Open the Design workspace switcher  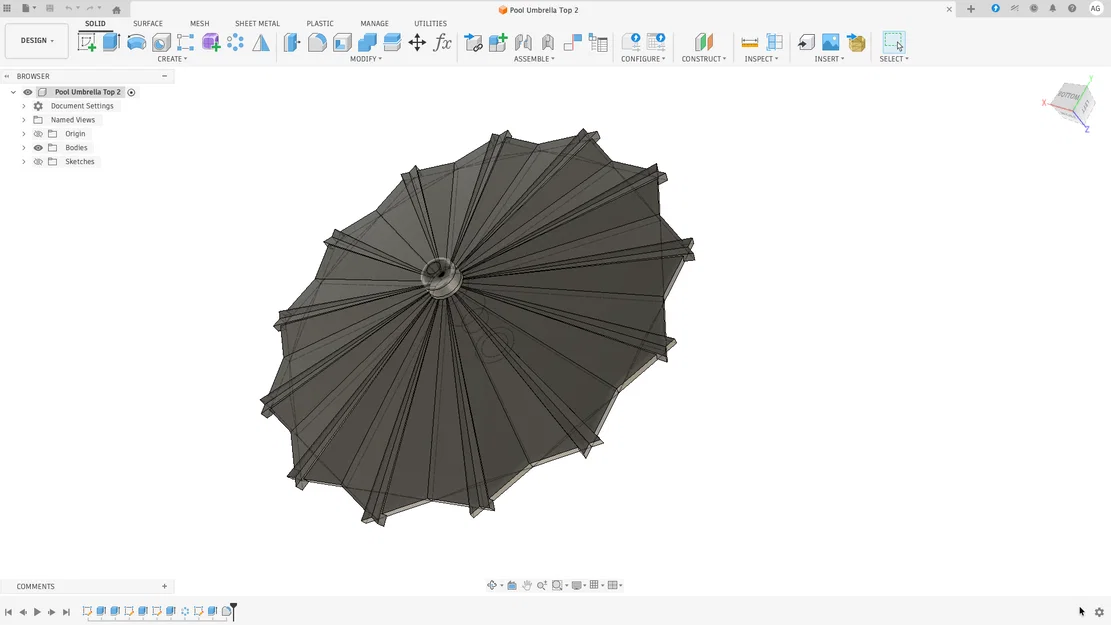[36, 41]
